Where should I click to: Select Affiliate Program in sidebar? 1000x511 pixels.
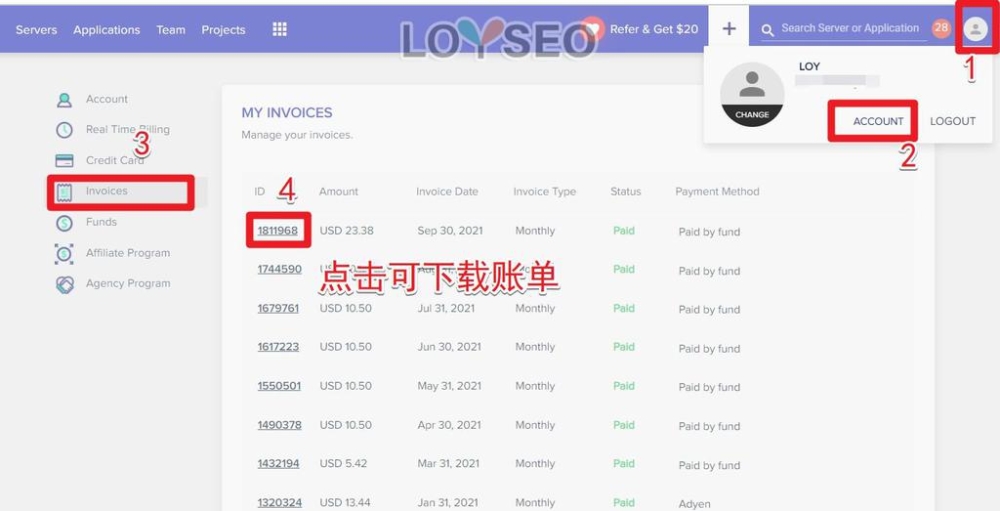click(128, 253)
